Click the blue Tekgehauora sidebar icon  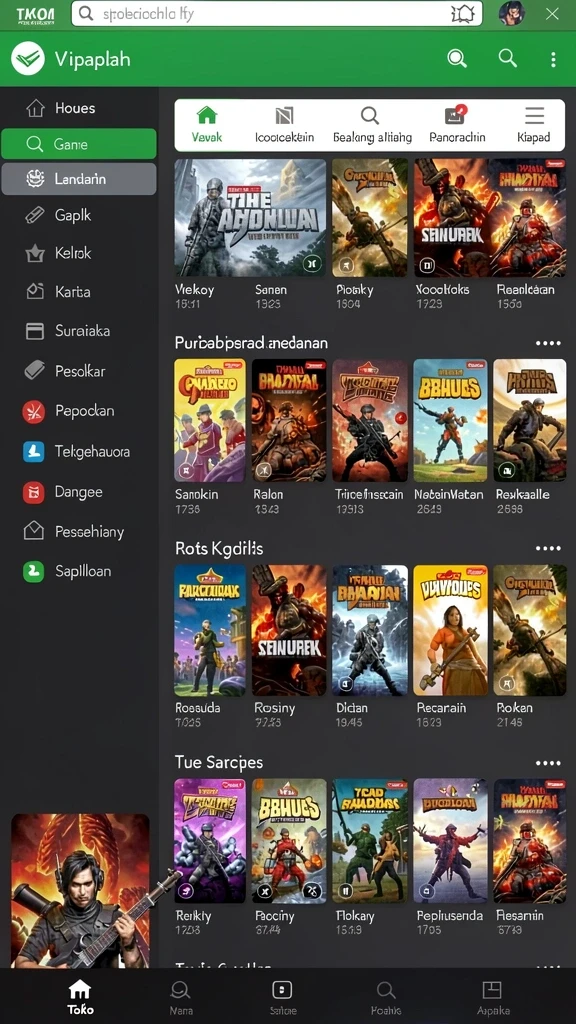[x=34, y=451]
